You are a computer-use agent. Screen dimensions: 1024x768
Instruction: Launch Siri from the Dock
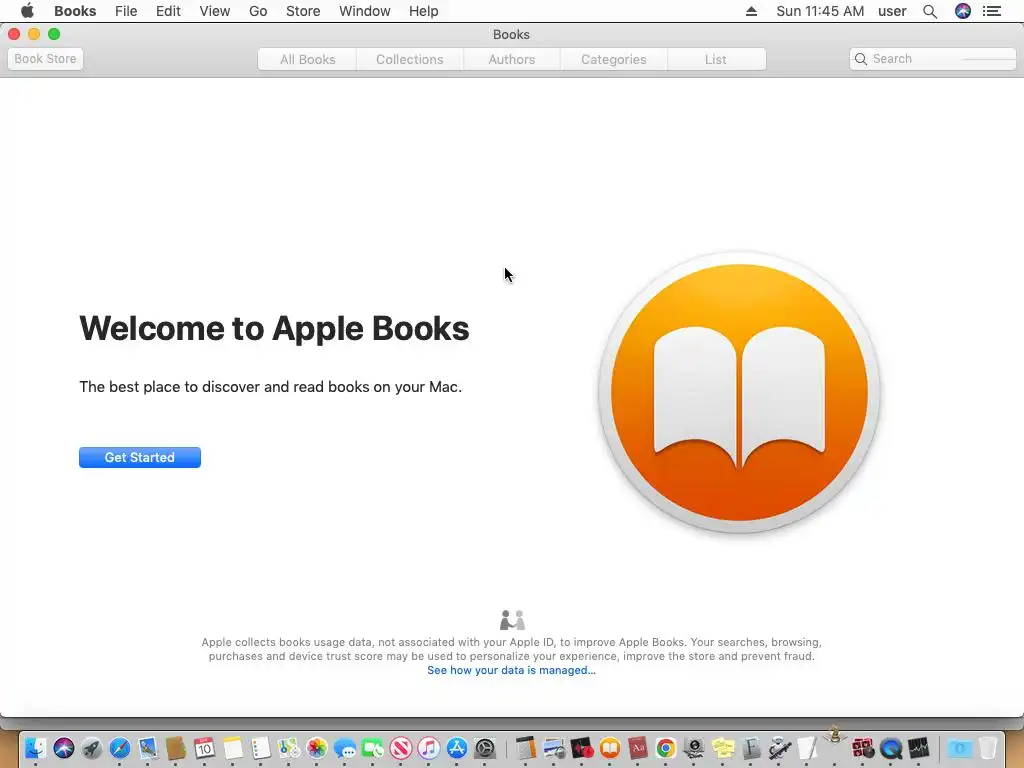(x=64, y=748)
